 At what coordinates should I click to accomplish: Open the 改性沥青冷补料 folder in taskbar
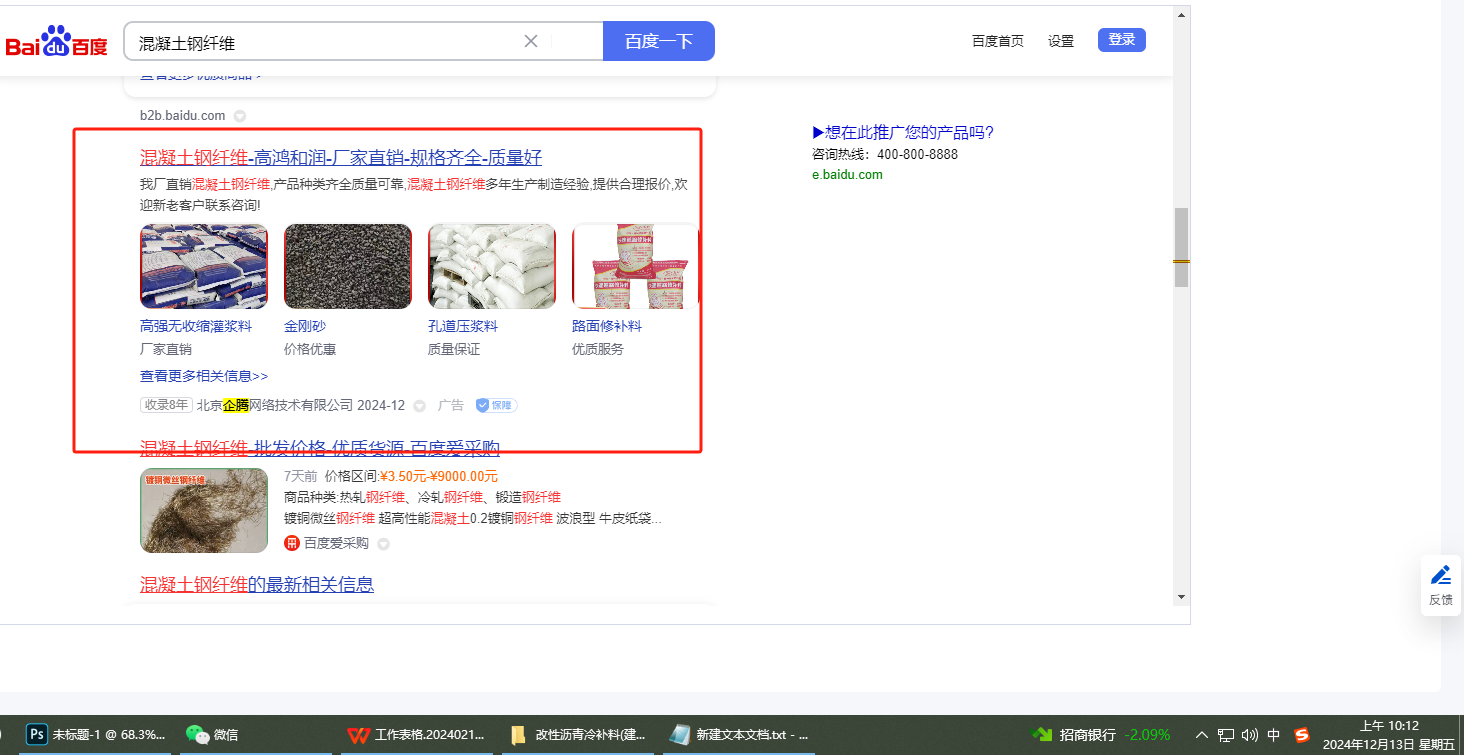(577, 735)
